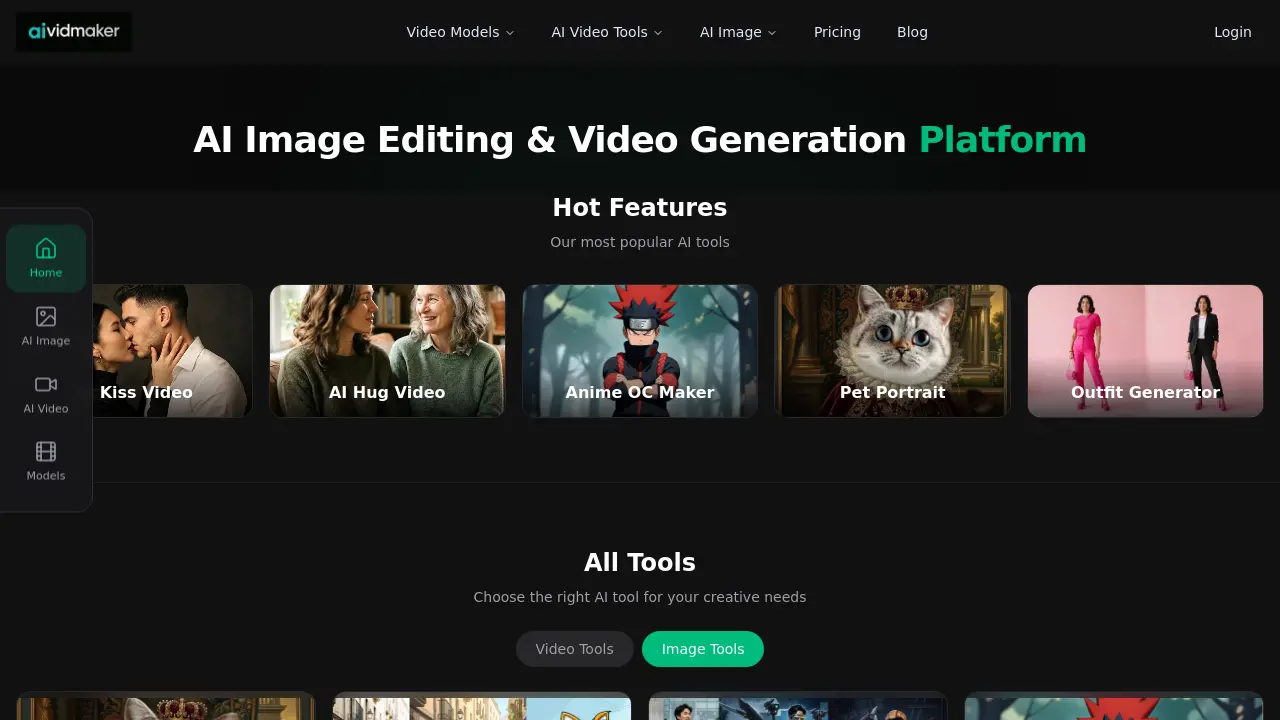The image size is (1280, 720).
Task: Open the Outfit Generator card
Action: [1145, 351]
